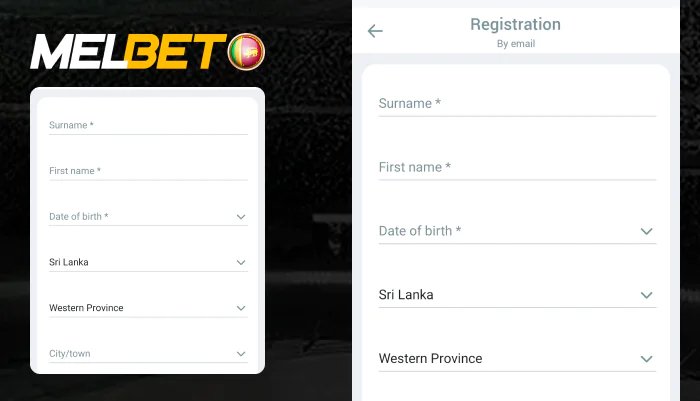Click chevron arrow beside Sri Lanka in large form
The width and height of the screenshot is (700, 401).
(x=646, y=295)
